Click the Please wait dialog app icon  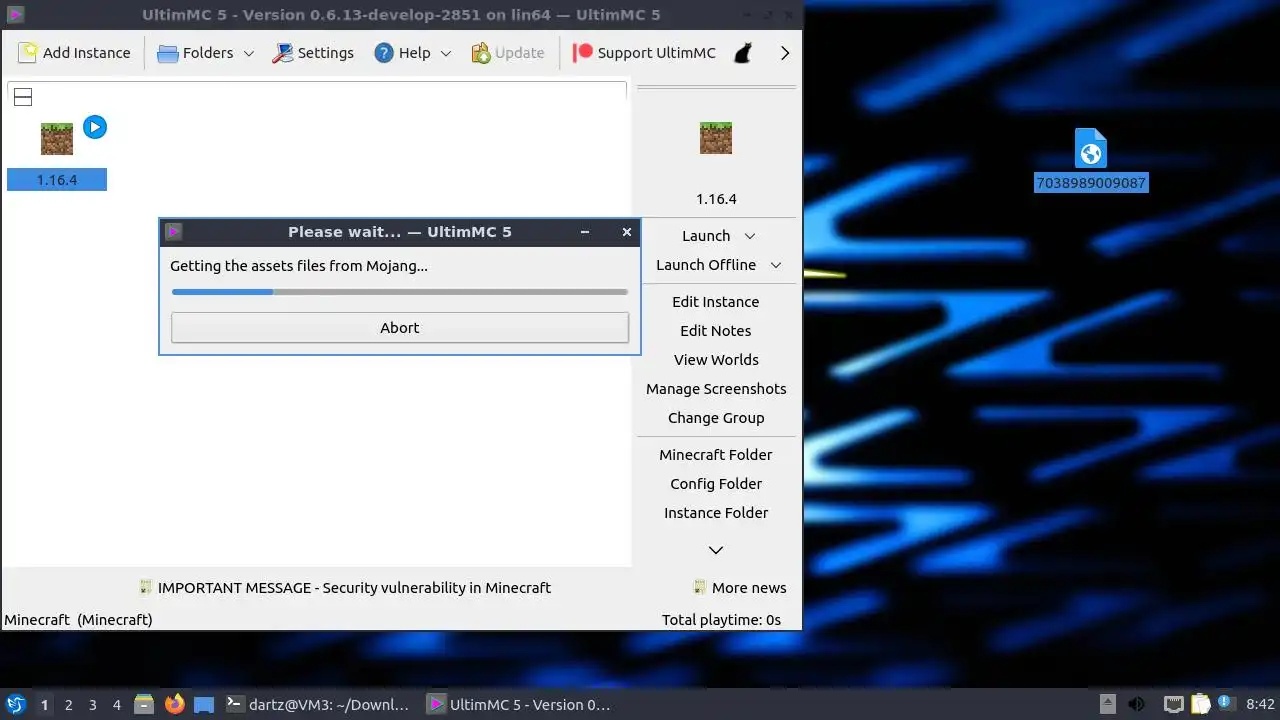pos(173,232)
